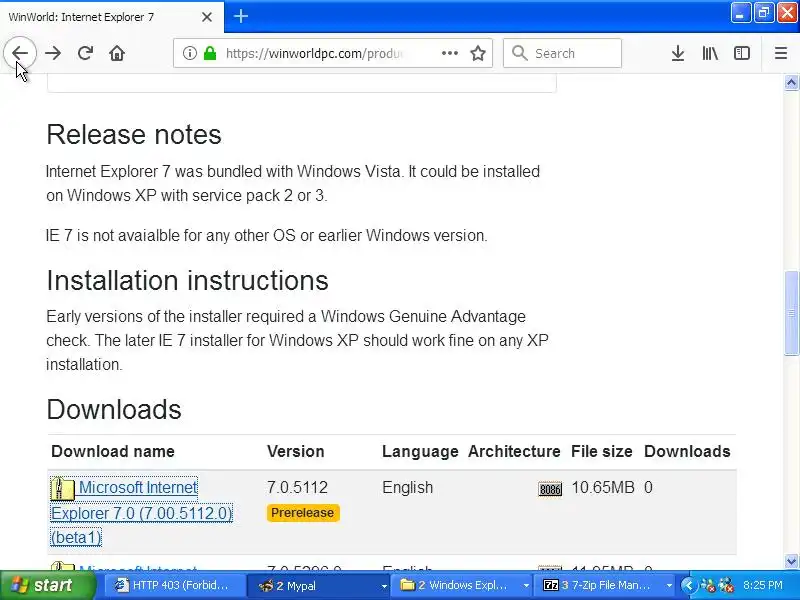The height and width of the screenshot is (600, 800).
Task: Click into the Search box
Action: coord(562,53)
